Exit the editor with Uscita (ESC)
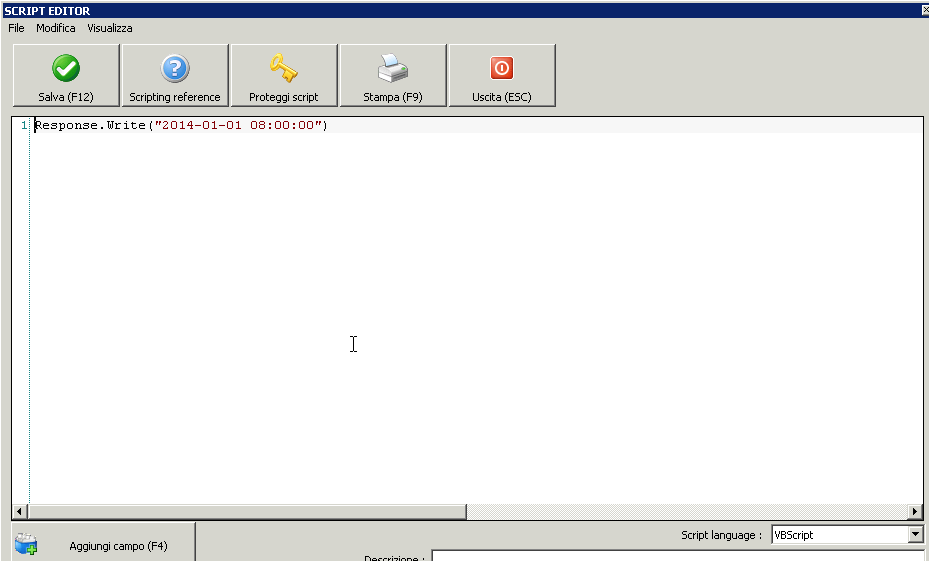This screenshot has width=929, height=561. (502, 75)
